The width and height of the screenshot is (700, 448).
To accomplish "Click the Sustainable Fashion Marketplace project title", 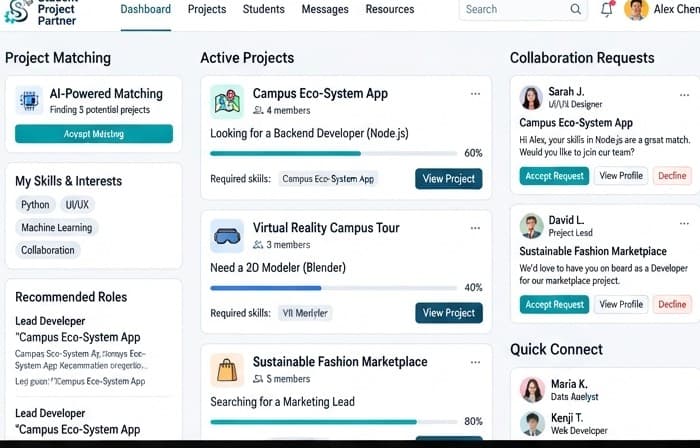I will coord(340,362).
